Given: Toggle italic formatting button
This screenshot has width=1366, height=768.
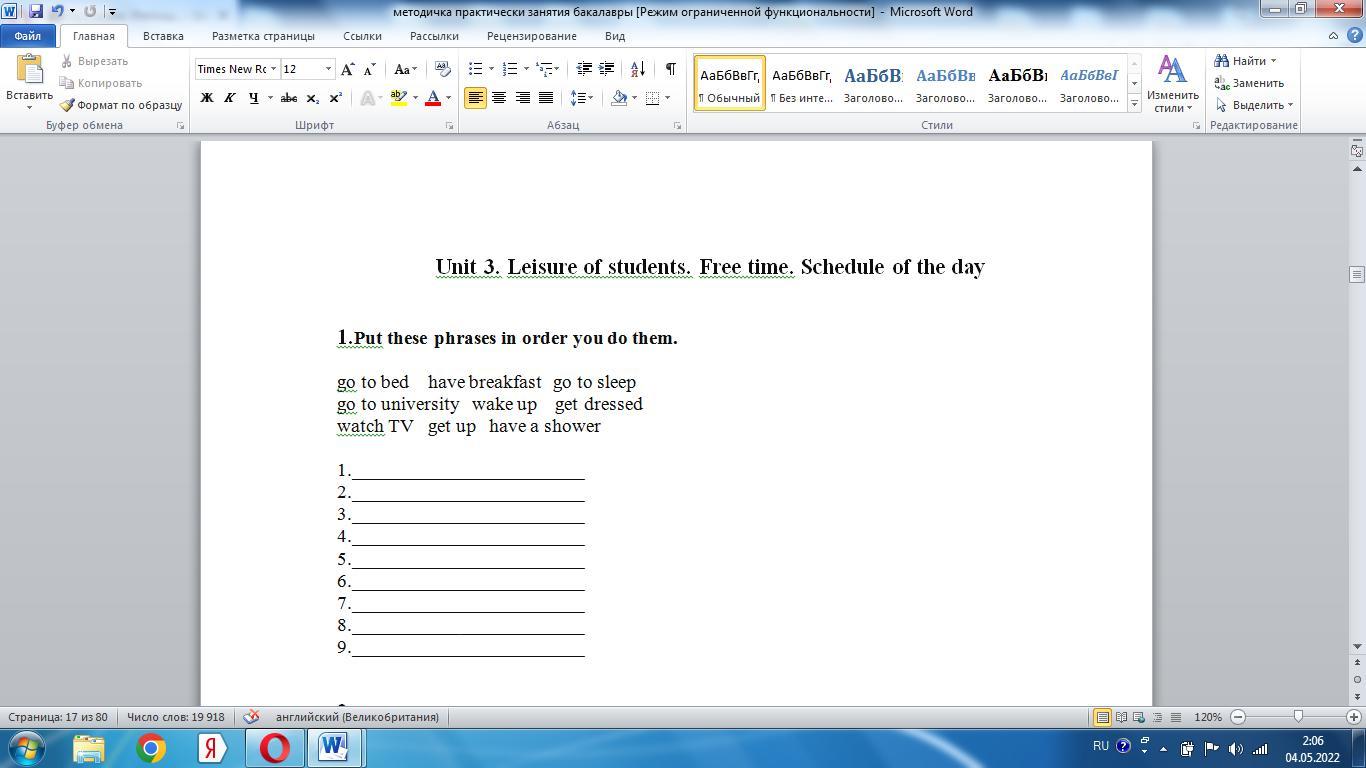Looking at the screenshot, I should click(229, 98).
